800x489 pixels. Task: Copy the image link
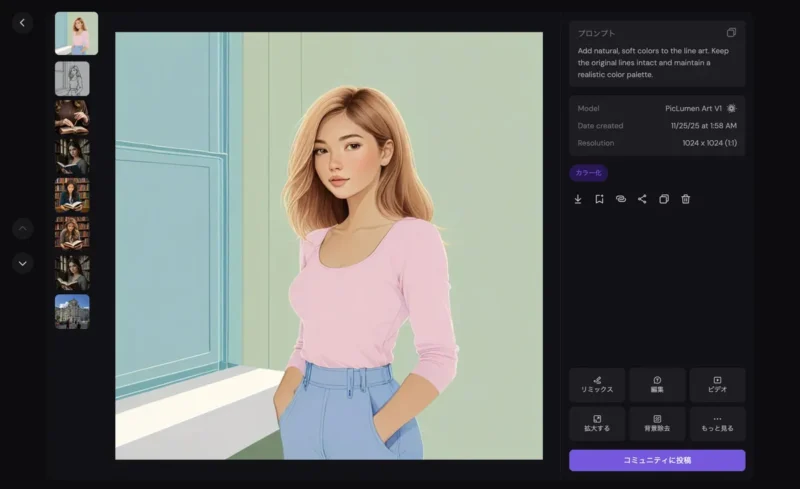click(620, 199)
